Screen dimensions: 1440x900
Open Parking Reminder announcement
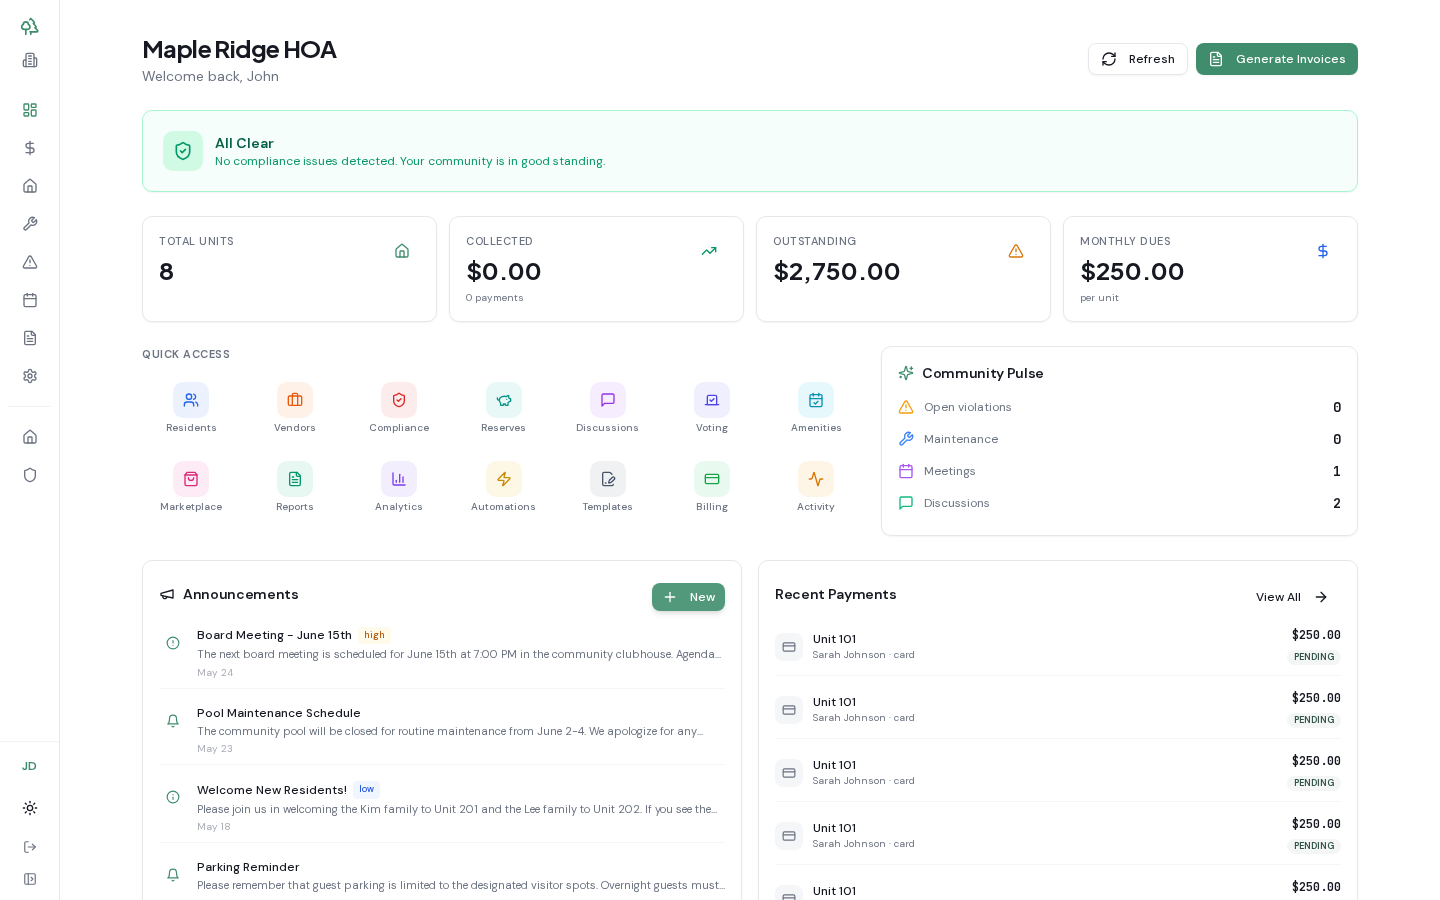442,876
